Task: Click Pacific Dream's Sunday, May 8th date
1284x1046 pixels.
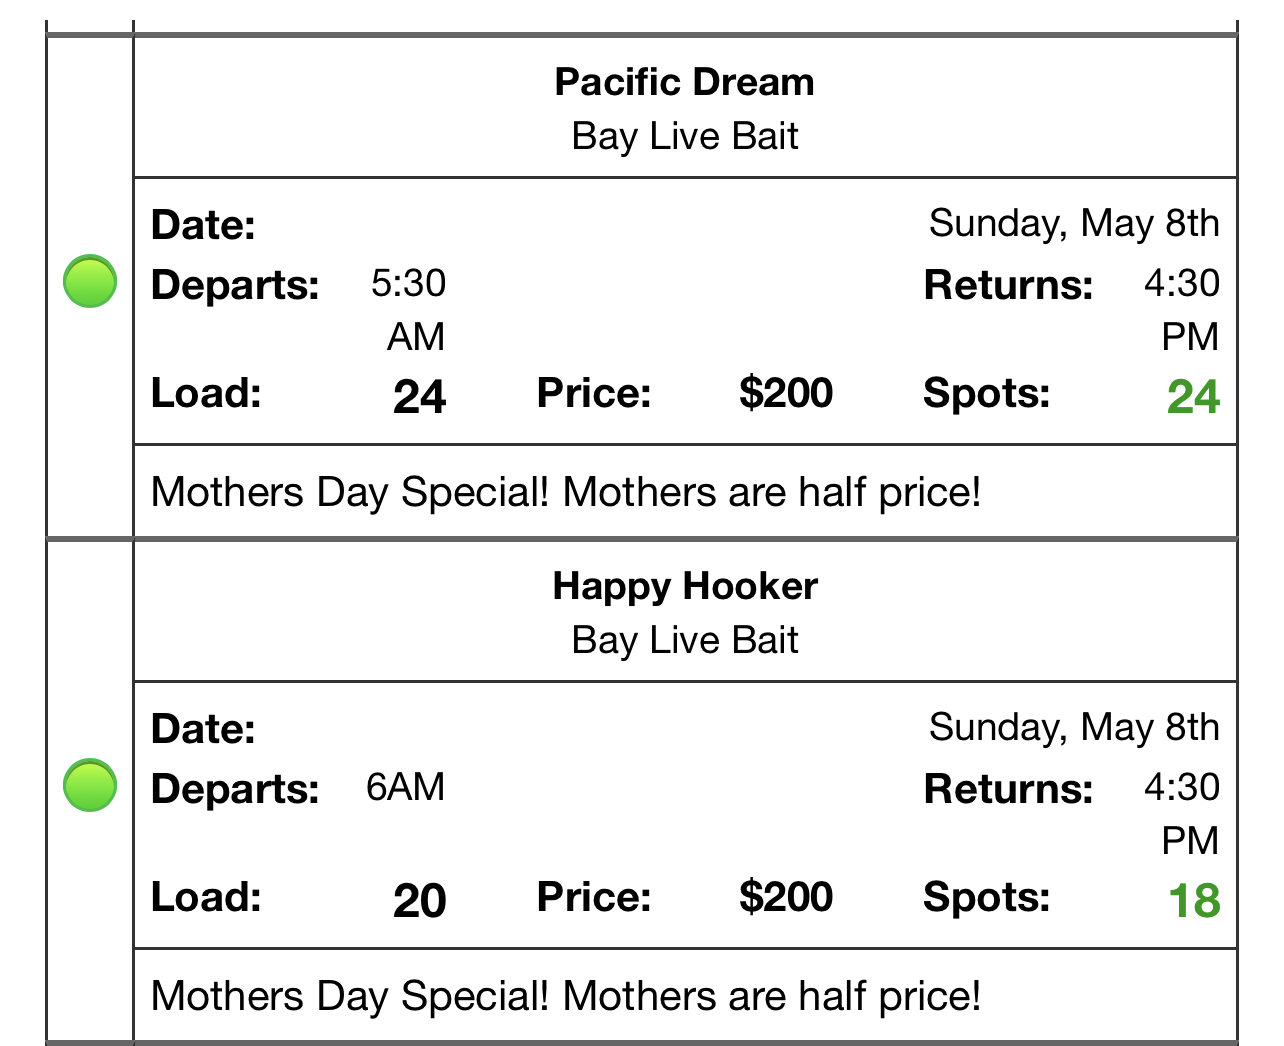Action: [1074, 223]
